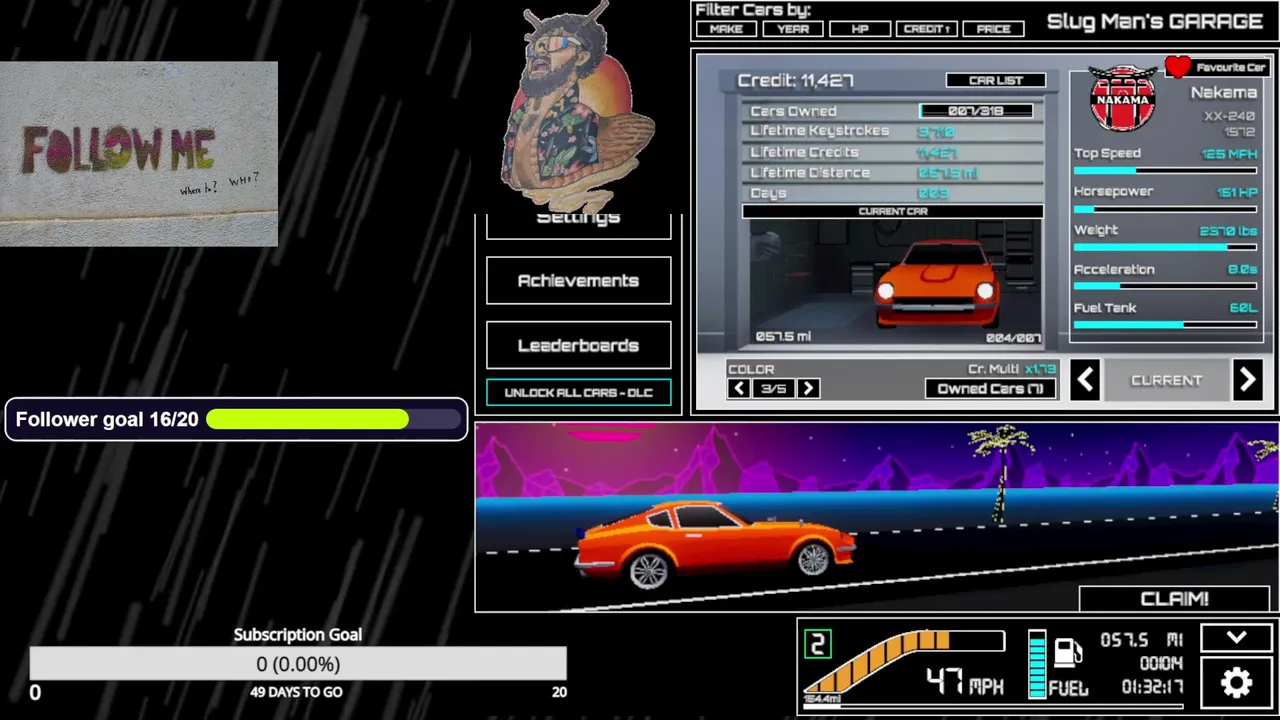Screen dimensions: 1280x720
Task: Click the Top Speed stat bar
Action: point(1165,171)
